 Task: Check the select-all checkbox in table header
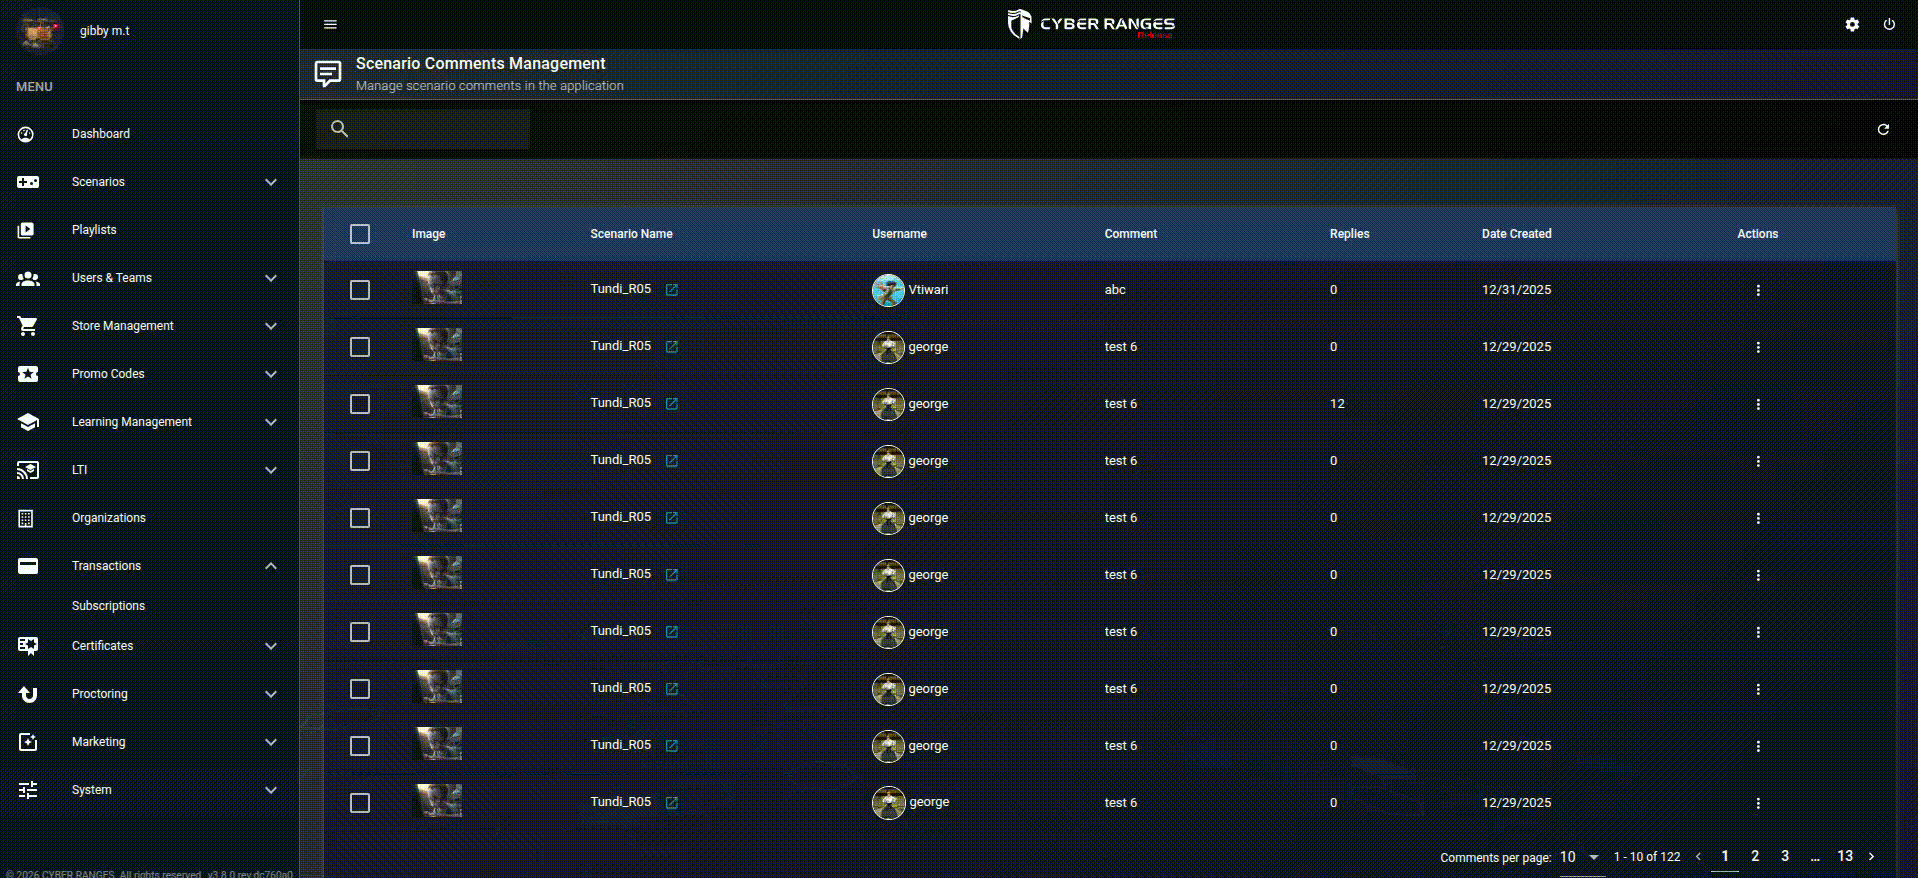point(360,234)
